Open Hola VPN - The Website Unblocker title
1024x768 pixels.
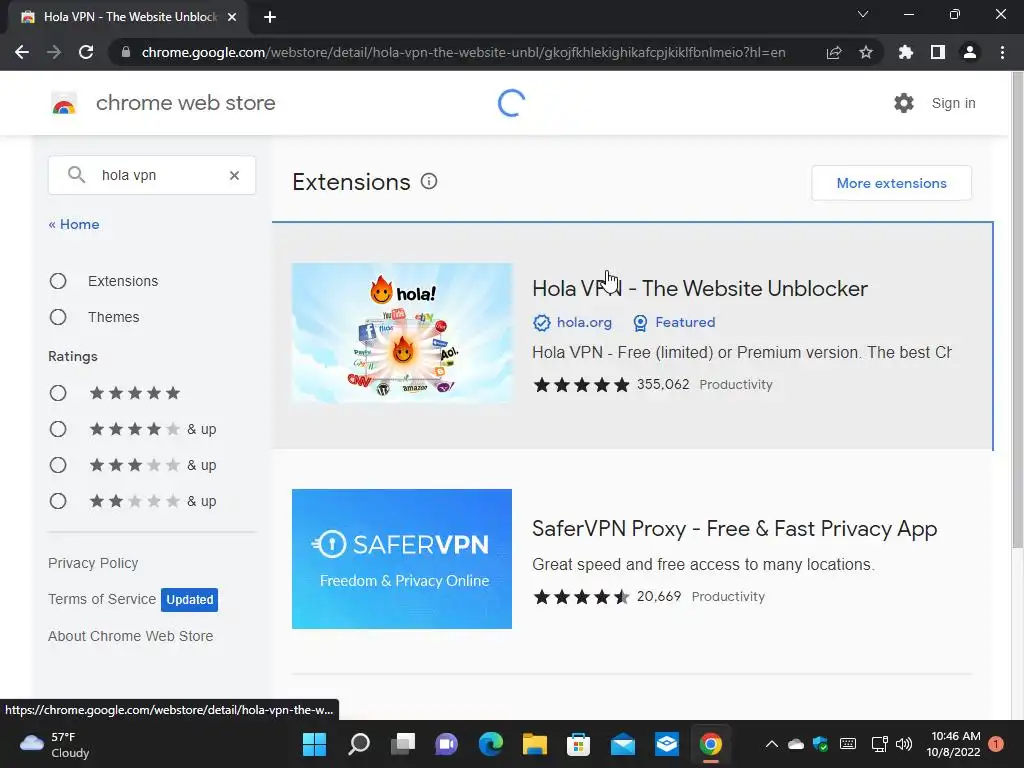[x=699, y=288]
